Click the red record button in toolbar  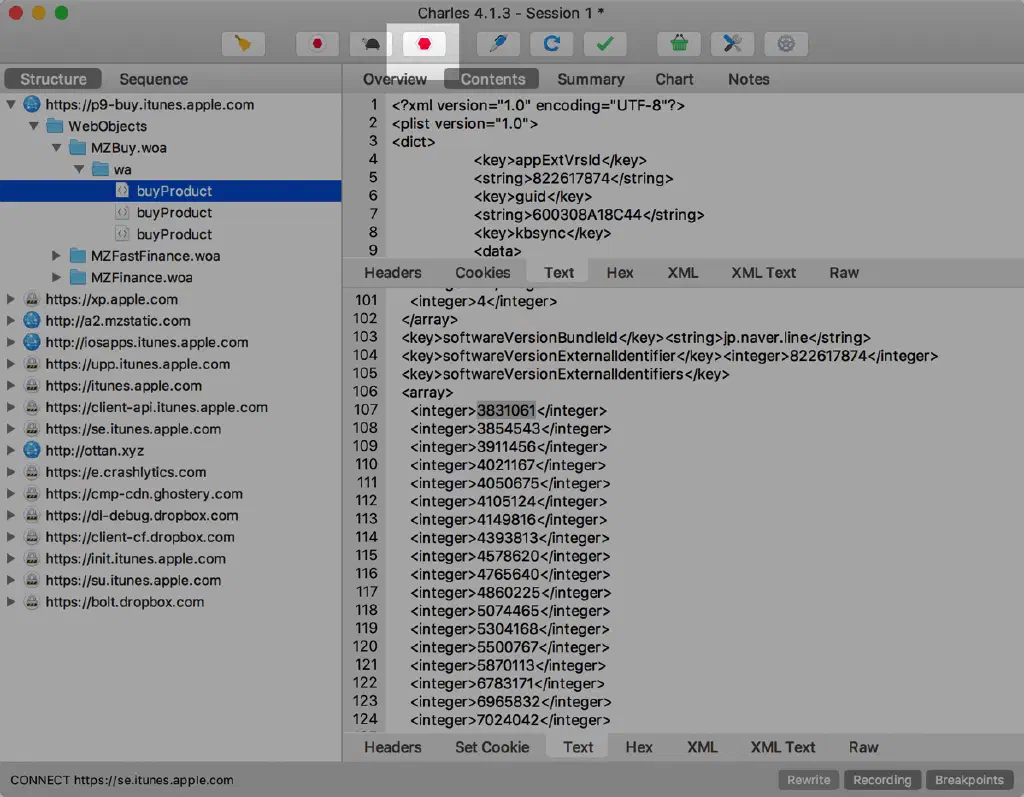pos(318,44)
